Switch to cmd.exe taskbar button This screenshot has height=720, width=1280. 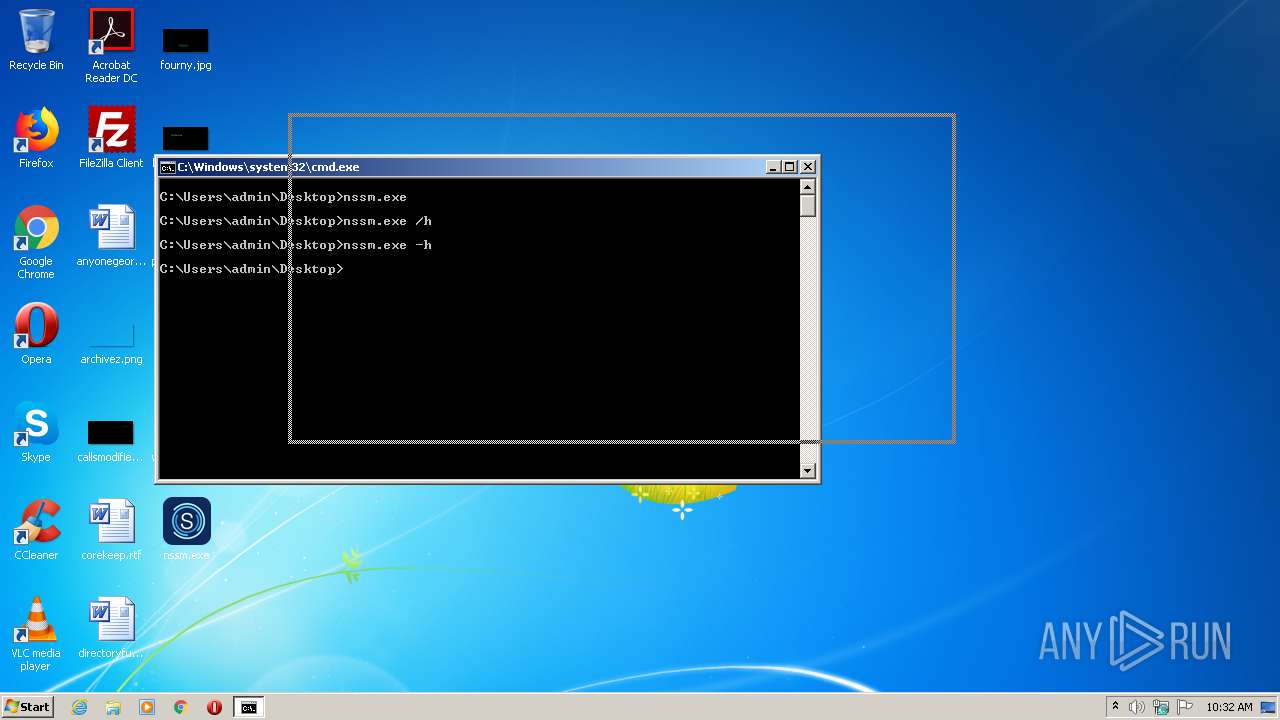click(249, 707)
